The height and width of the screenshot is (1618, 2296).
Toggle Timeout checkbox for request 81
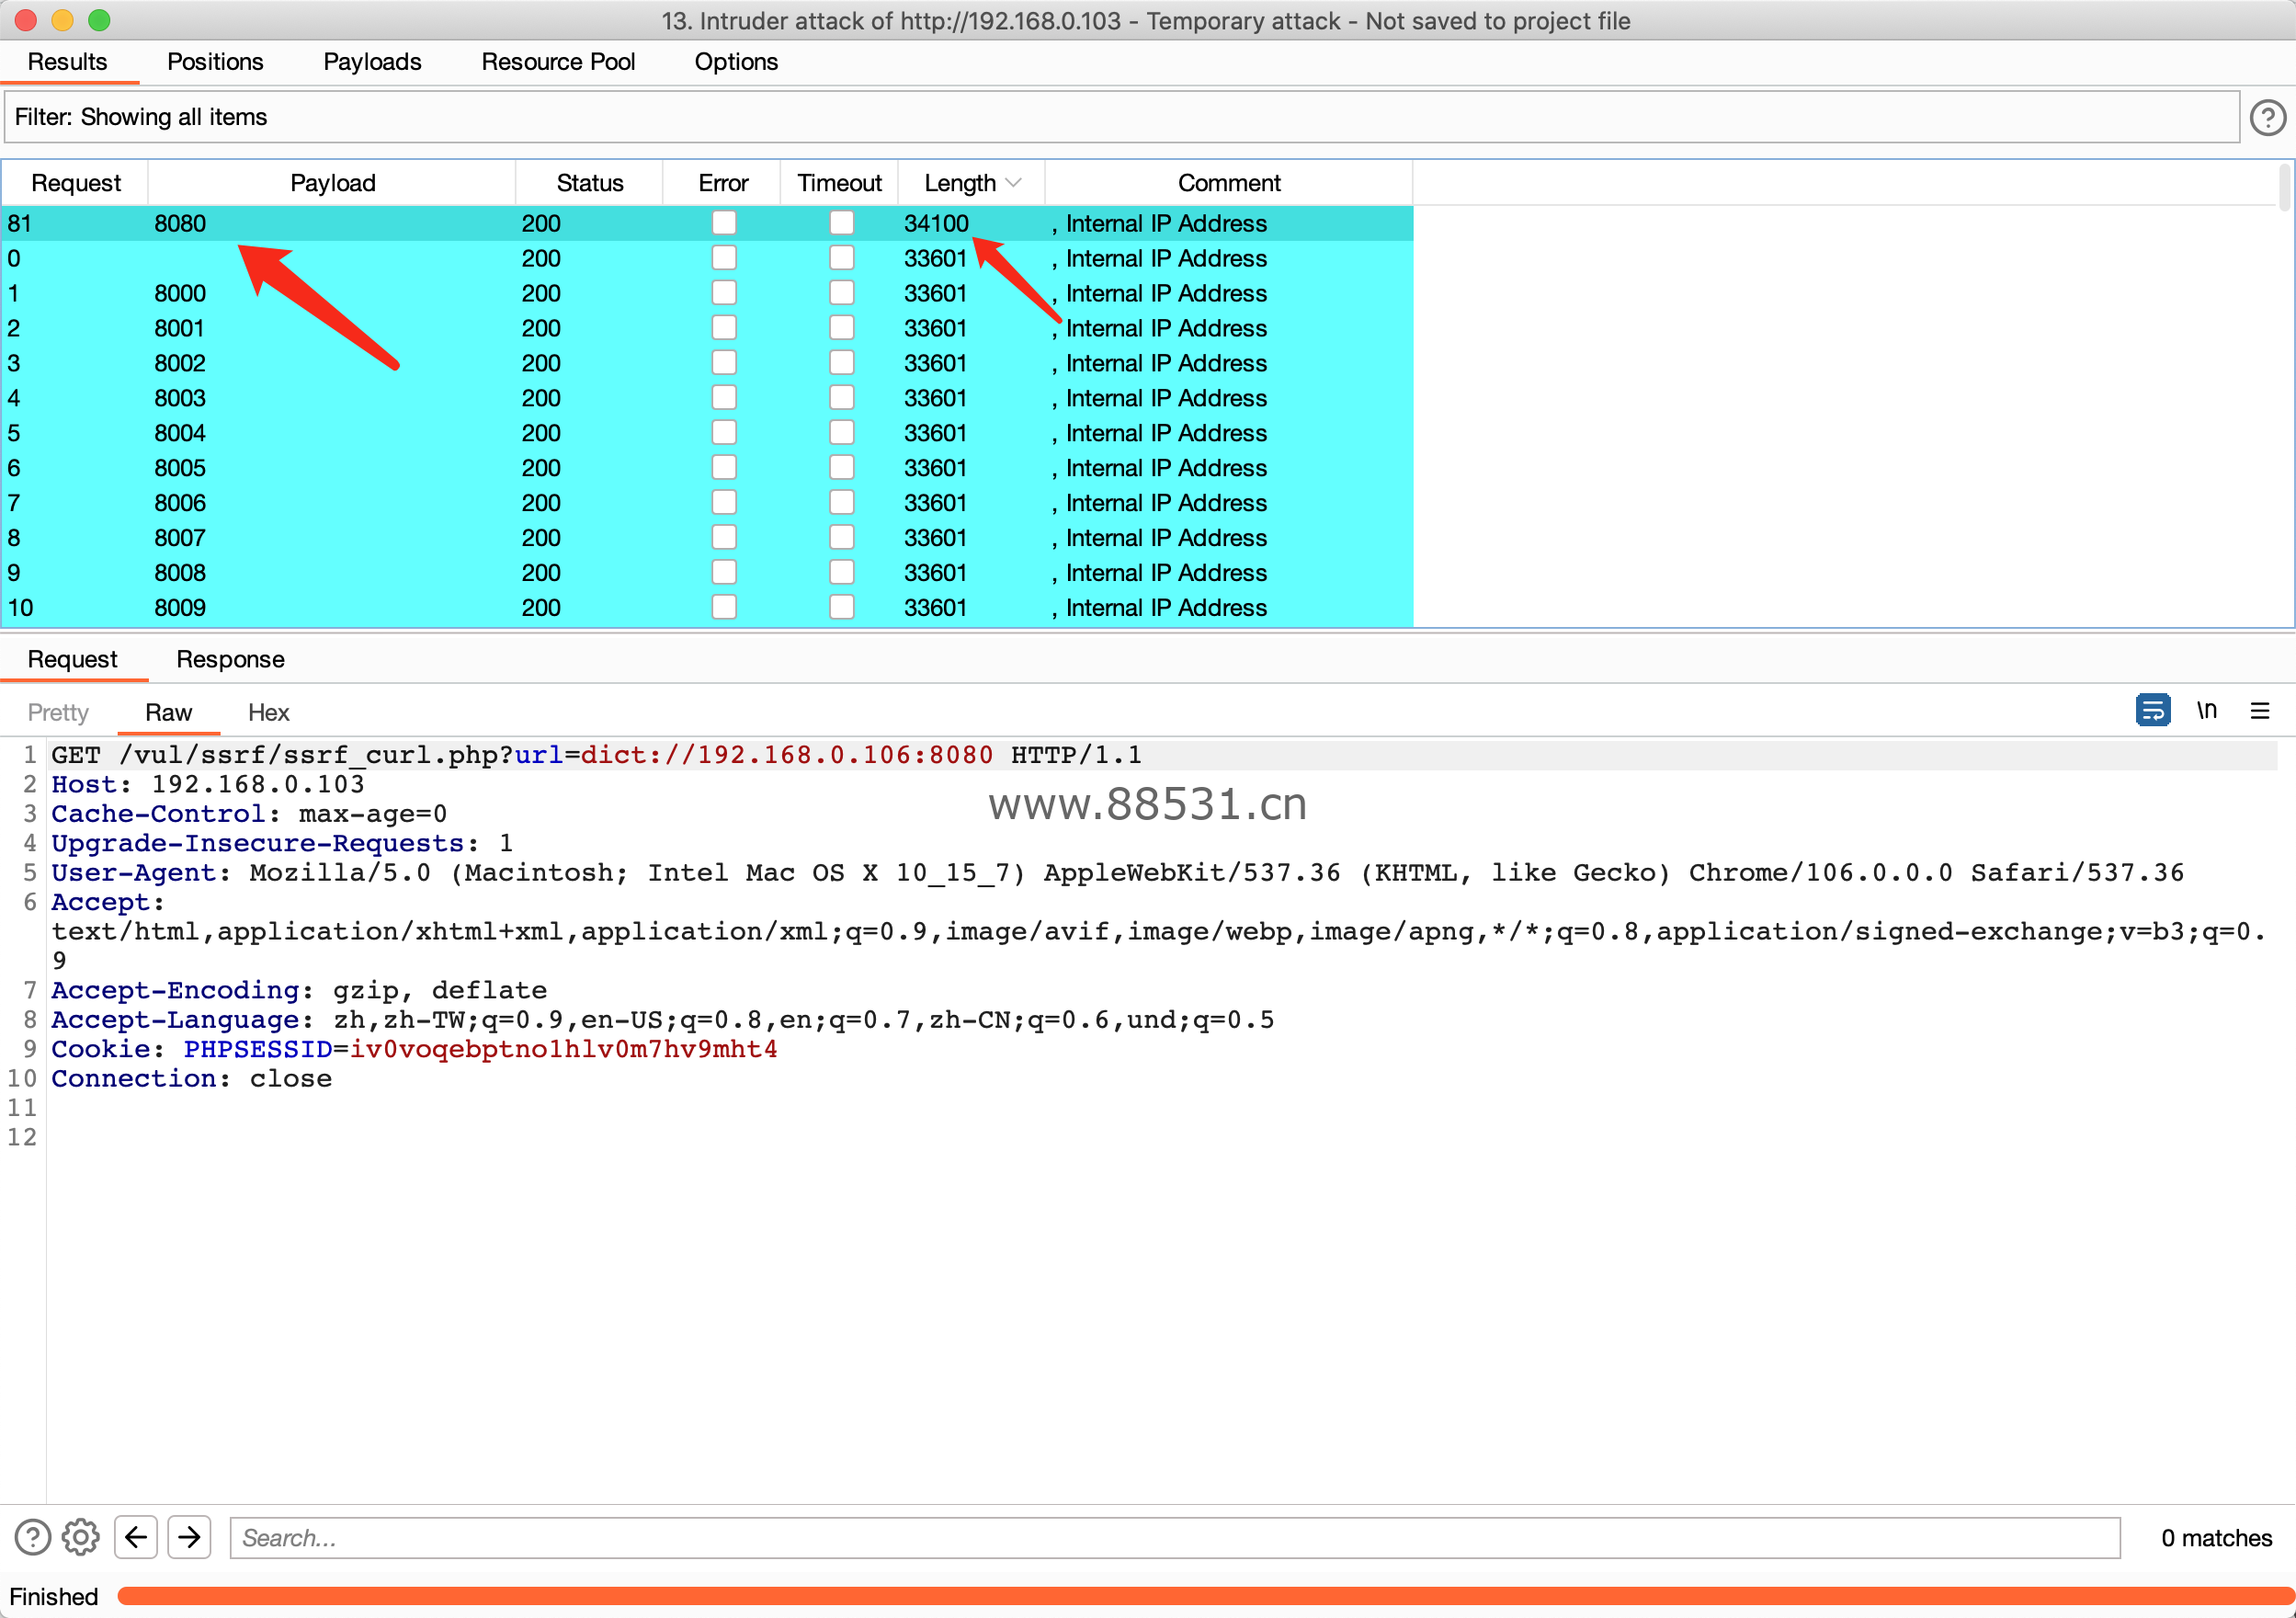pos(841,223)
